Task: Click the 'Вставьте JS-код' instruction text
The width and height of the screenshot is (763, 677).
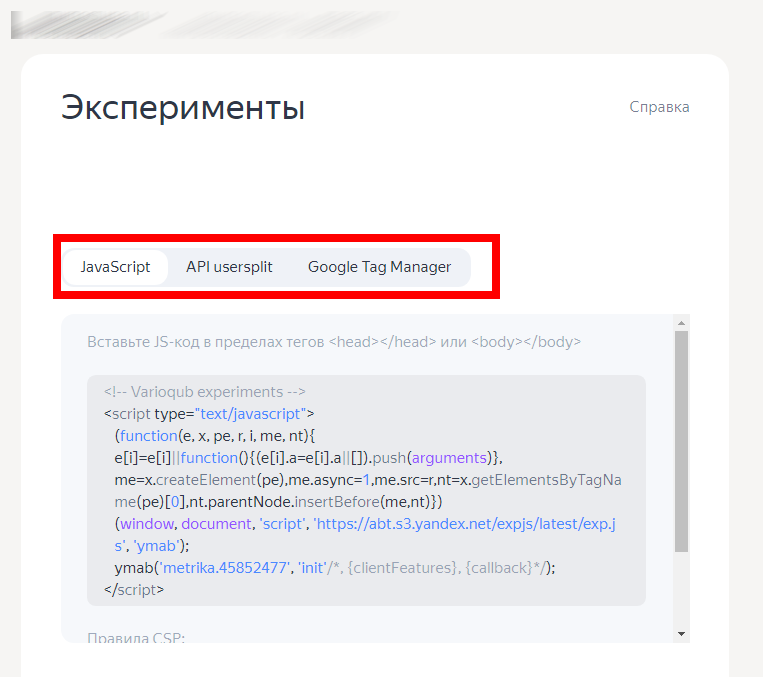Action: coord(334,342)
